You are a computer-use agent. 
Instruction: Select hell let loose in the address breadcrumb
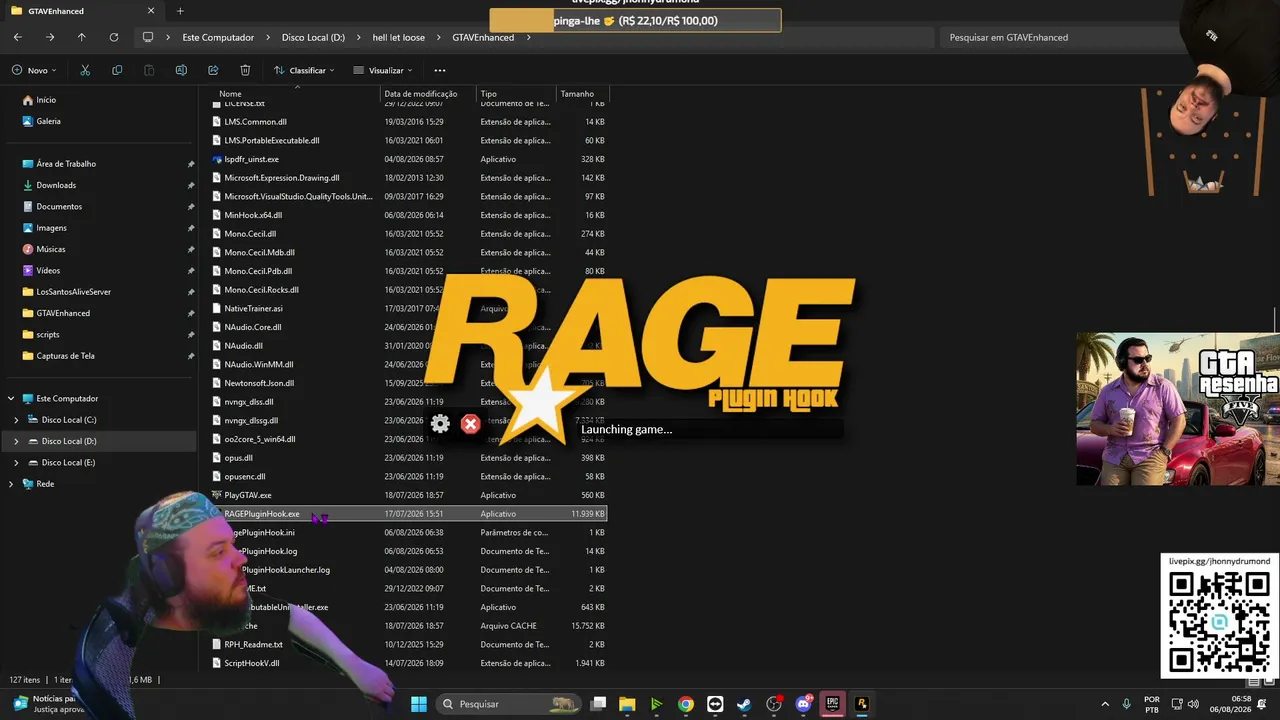point(398,37)
